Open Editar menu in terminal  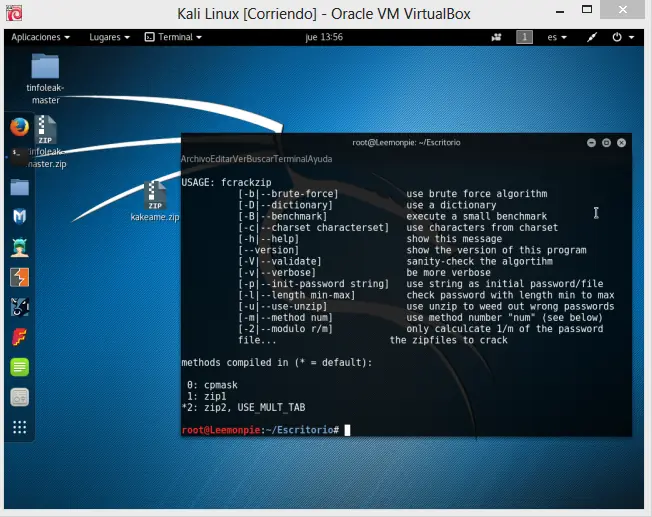point(221,159)
